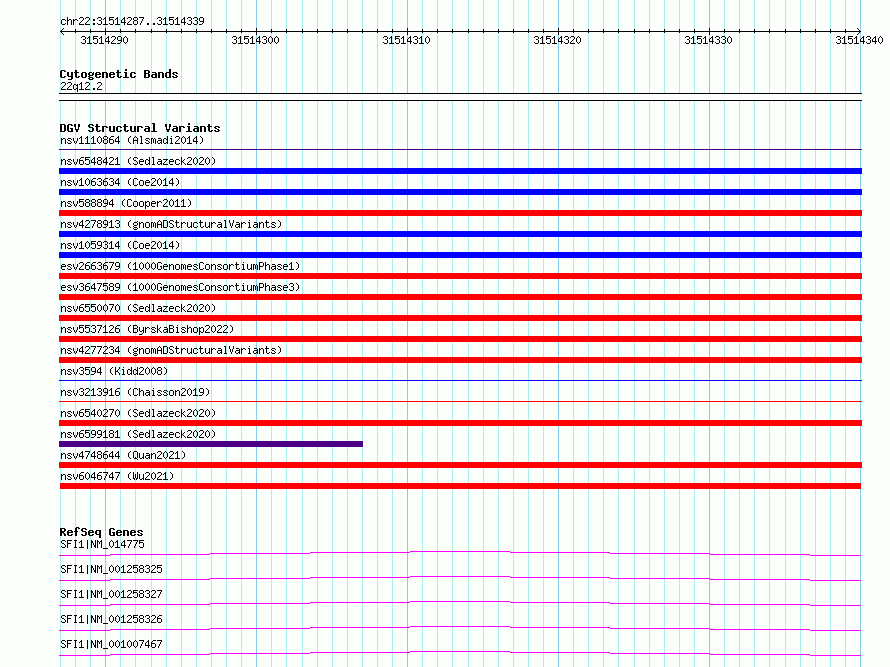This screenshot has width=890, height=667.
Task: Click the 31514340 ruler position label
Action: tap(859, 40)
